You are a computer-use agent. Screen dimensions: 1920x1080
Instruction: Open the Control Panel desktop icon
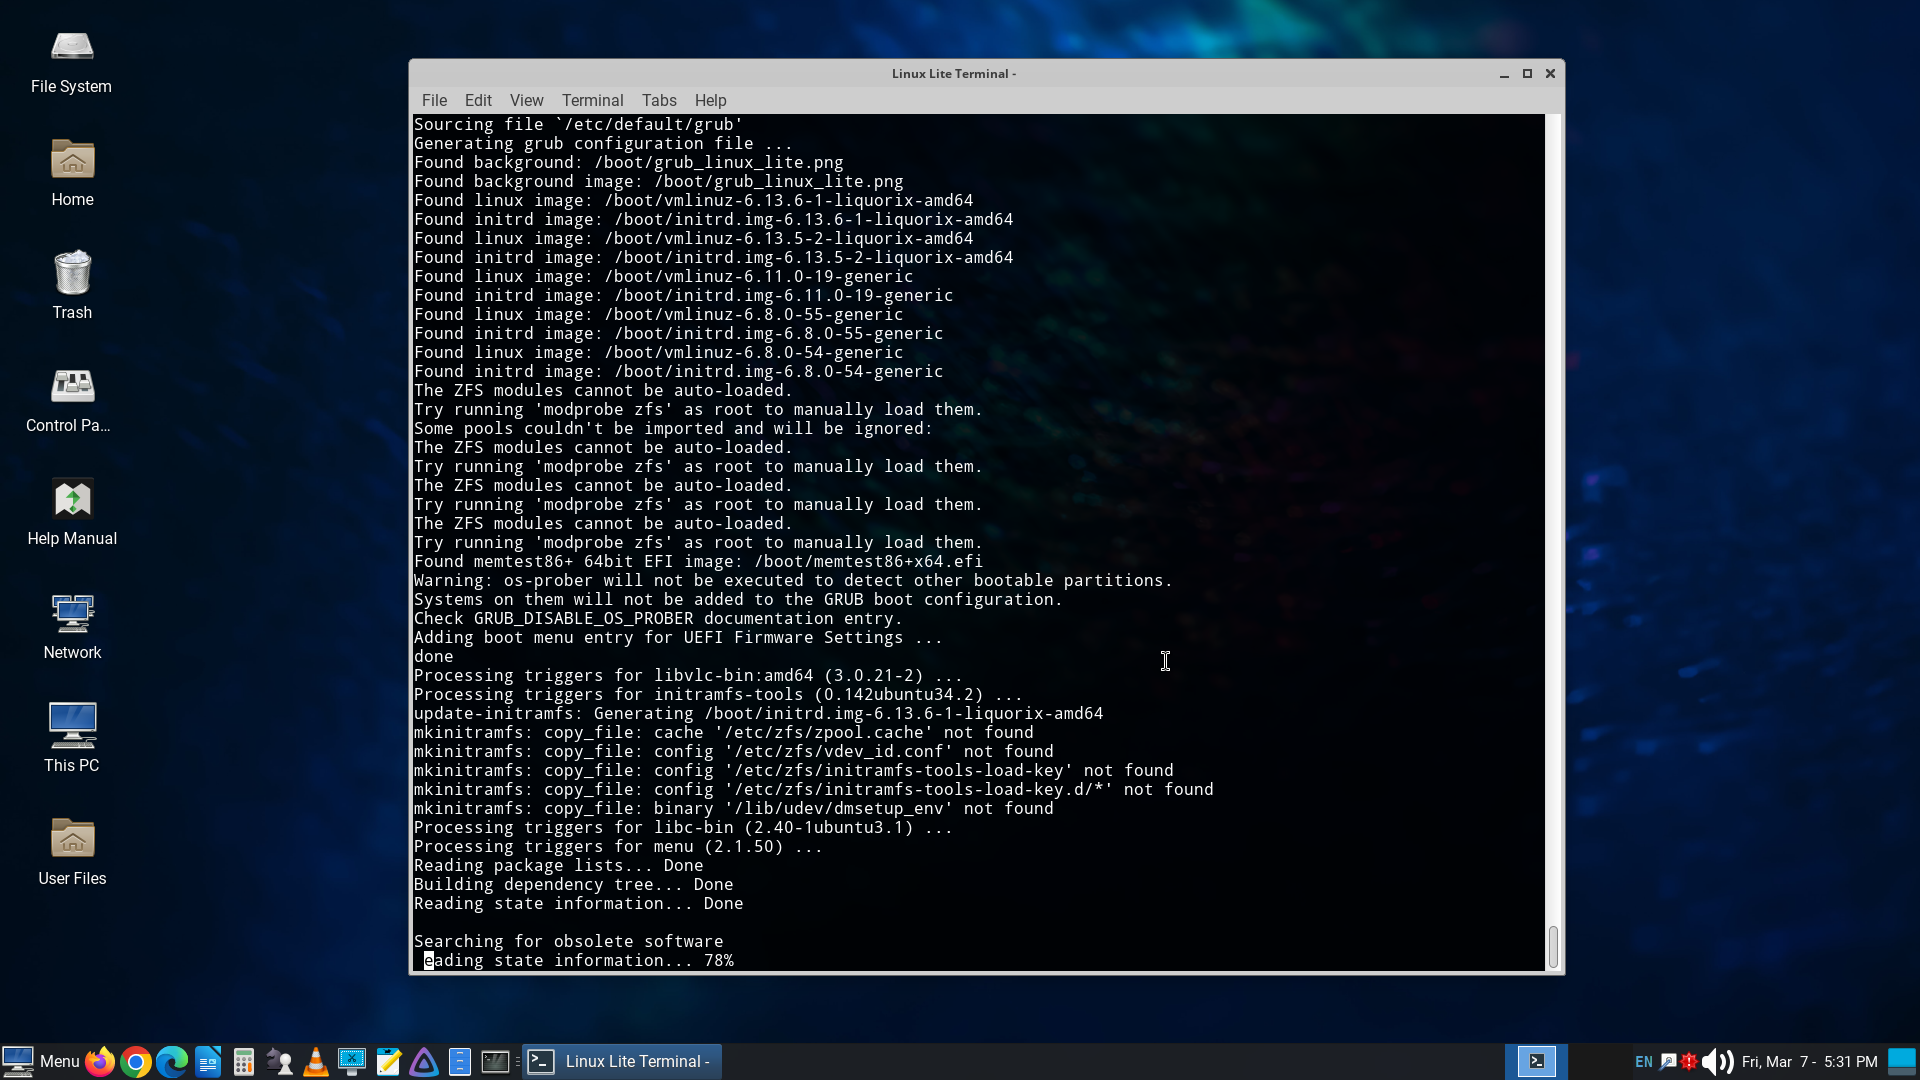point(72,398)
